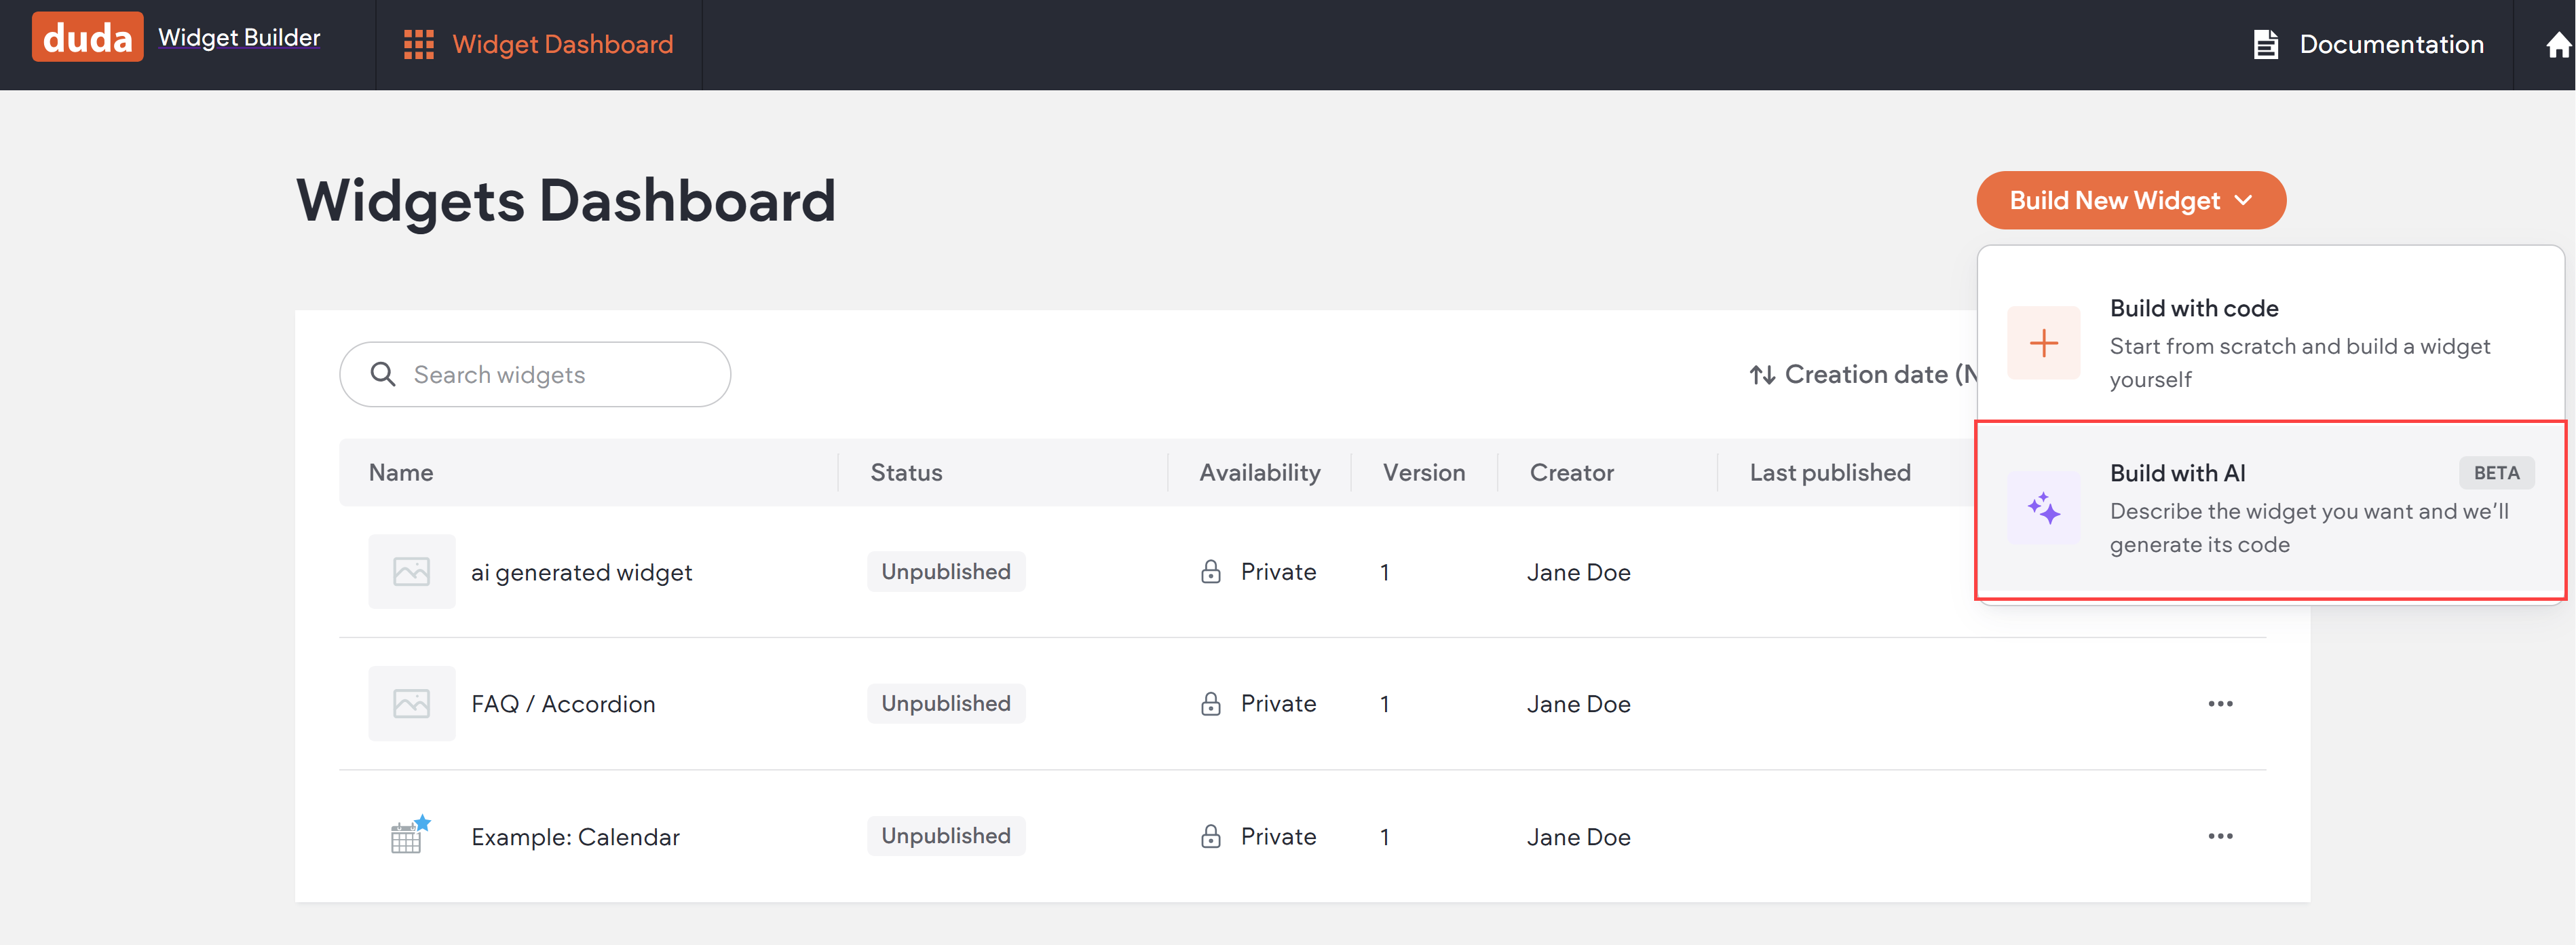Click the purple AI sparkle icon
This screenshot has height=945, width=2576.
[x=2043, y=508]
